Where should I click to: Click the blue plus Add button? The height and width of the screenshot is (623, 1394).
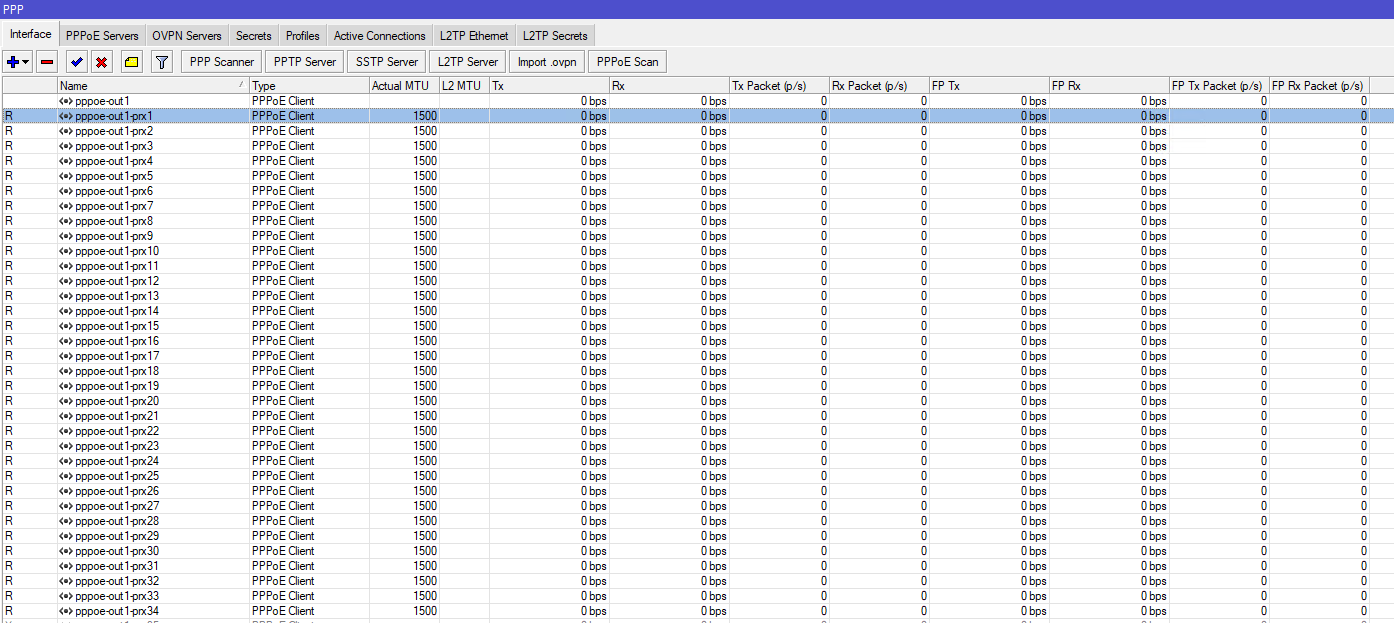[x=14, y=62]
